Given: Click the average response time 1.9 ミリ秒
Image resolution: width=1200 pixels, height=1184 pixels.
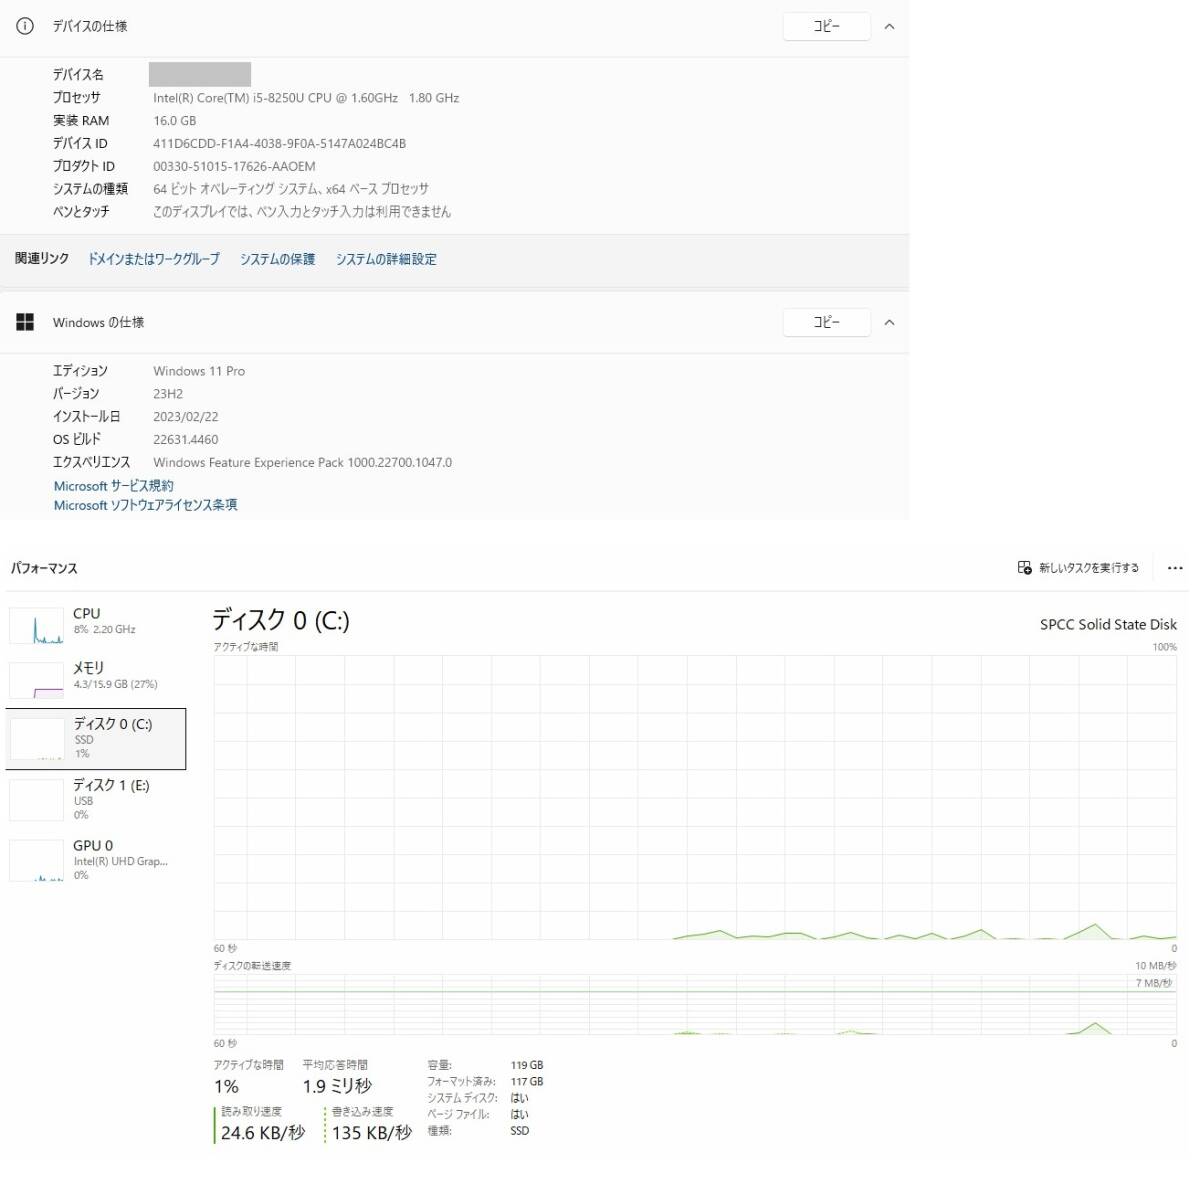Looking at the screenshot, I should tap(337, 1086).
